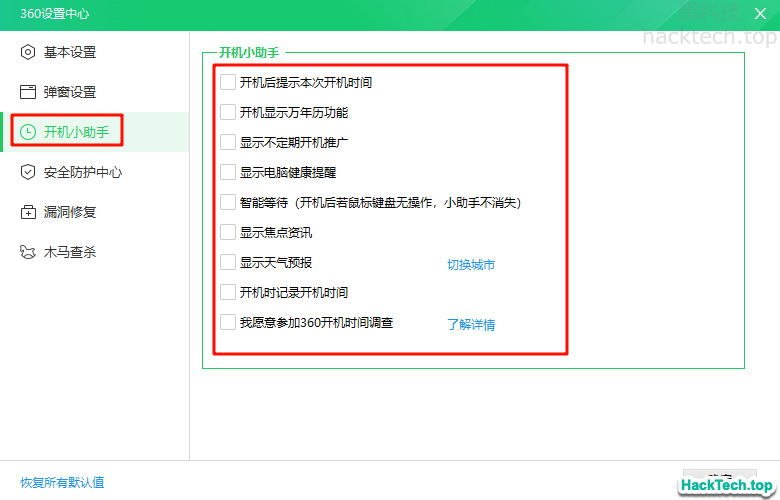Image resolution: width=780 pixels, height=500 pixels.
Task: Enable the 显示焦点资讯 checkbox
Action: click(x=228, y=232)
